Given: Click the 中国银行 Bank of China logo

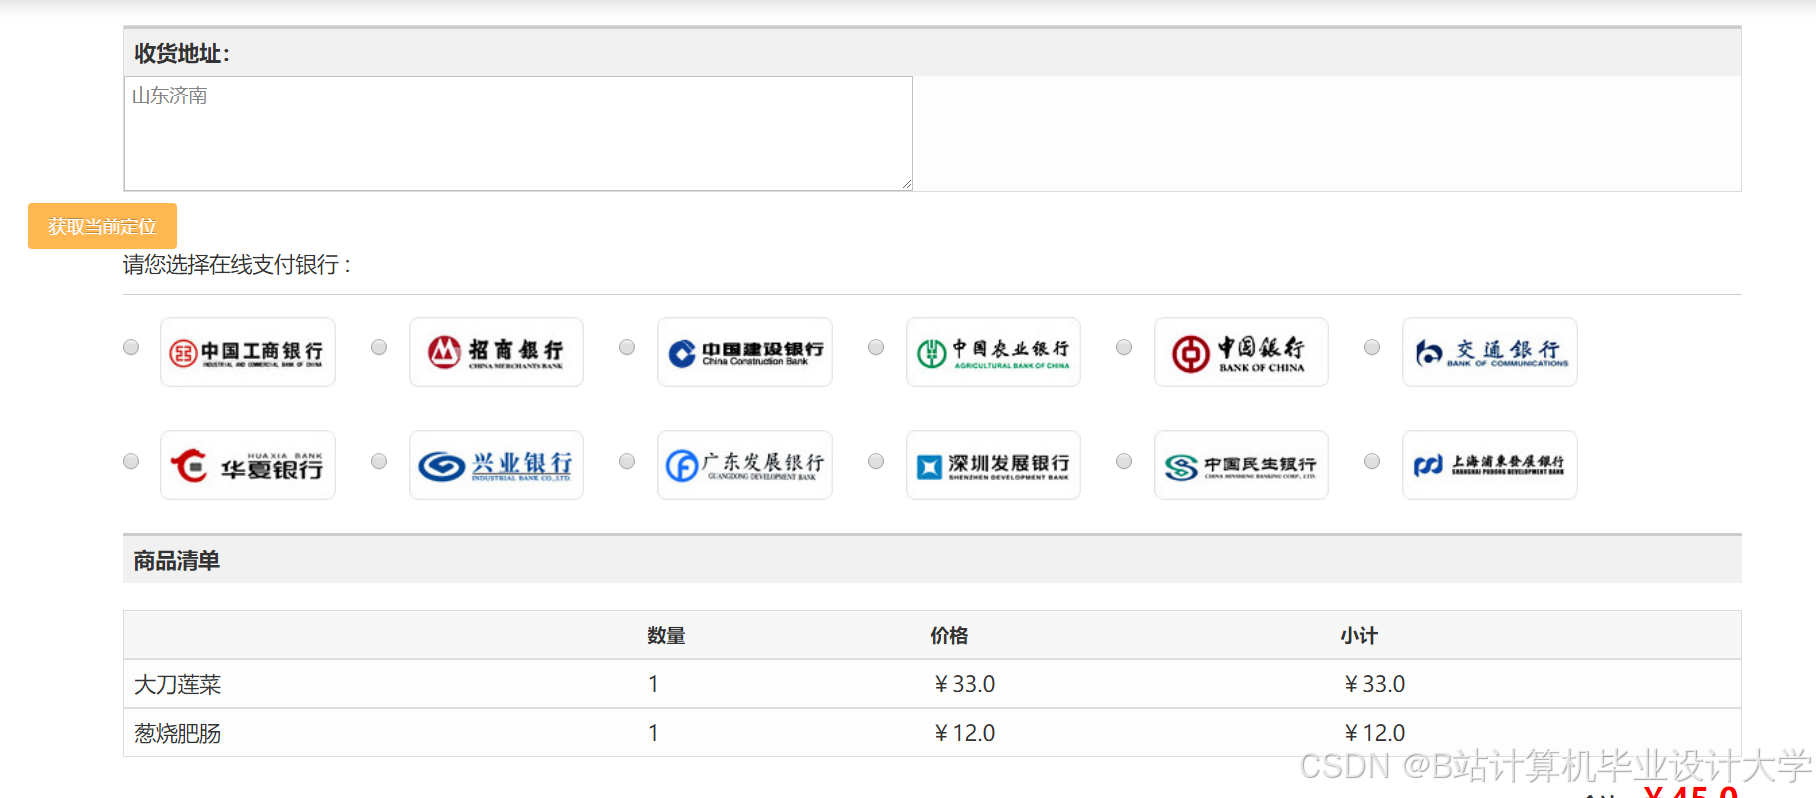Looking at the screenshot, I should tap(1241, 352).
